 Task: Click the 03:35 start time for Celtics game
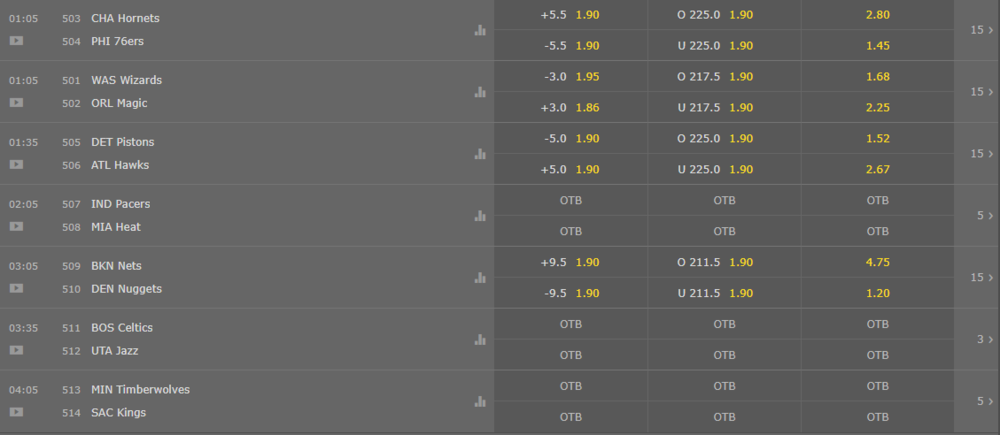(23, 328)
